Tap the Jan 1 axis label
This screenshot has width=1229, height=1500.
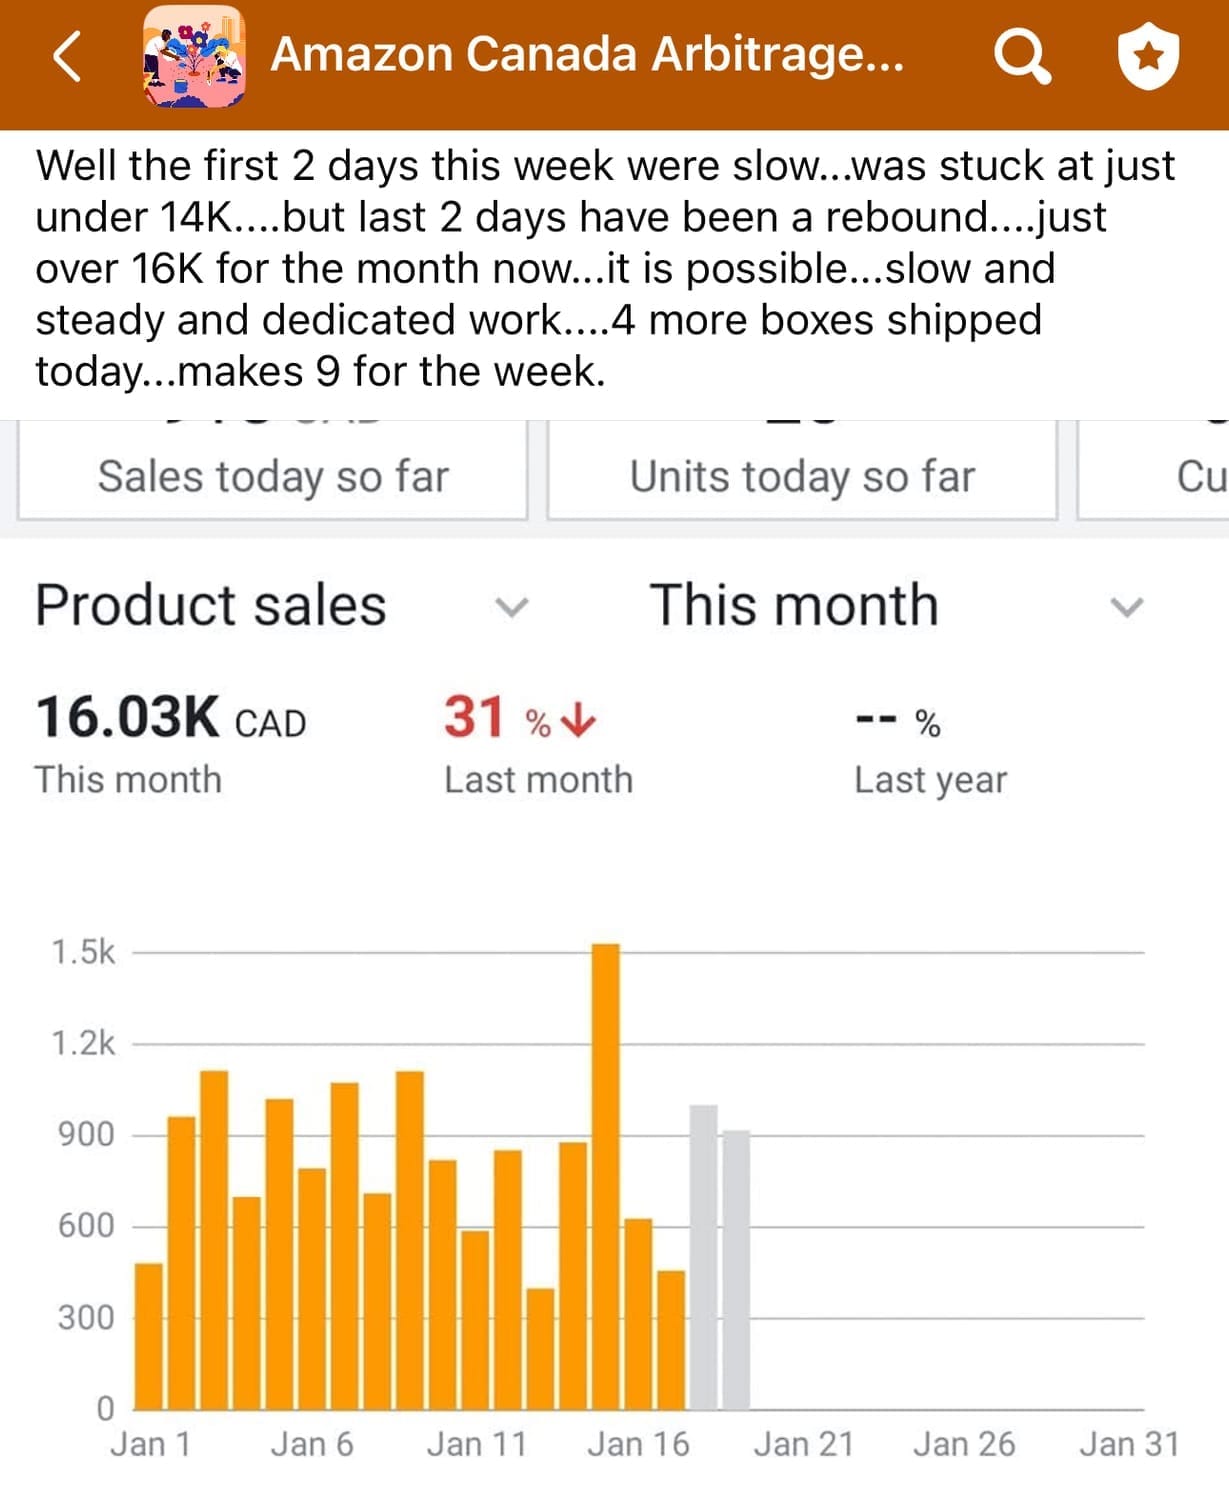coord(150,1444)
